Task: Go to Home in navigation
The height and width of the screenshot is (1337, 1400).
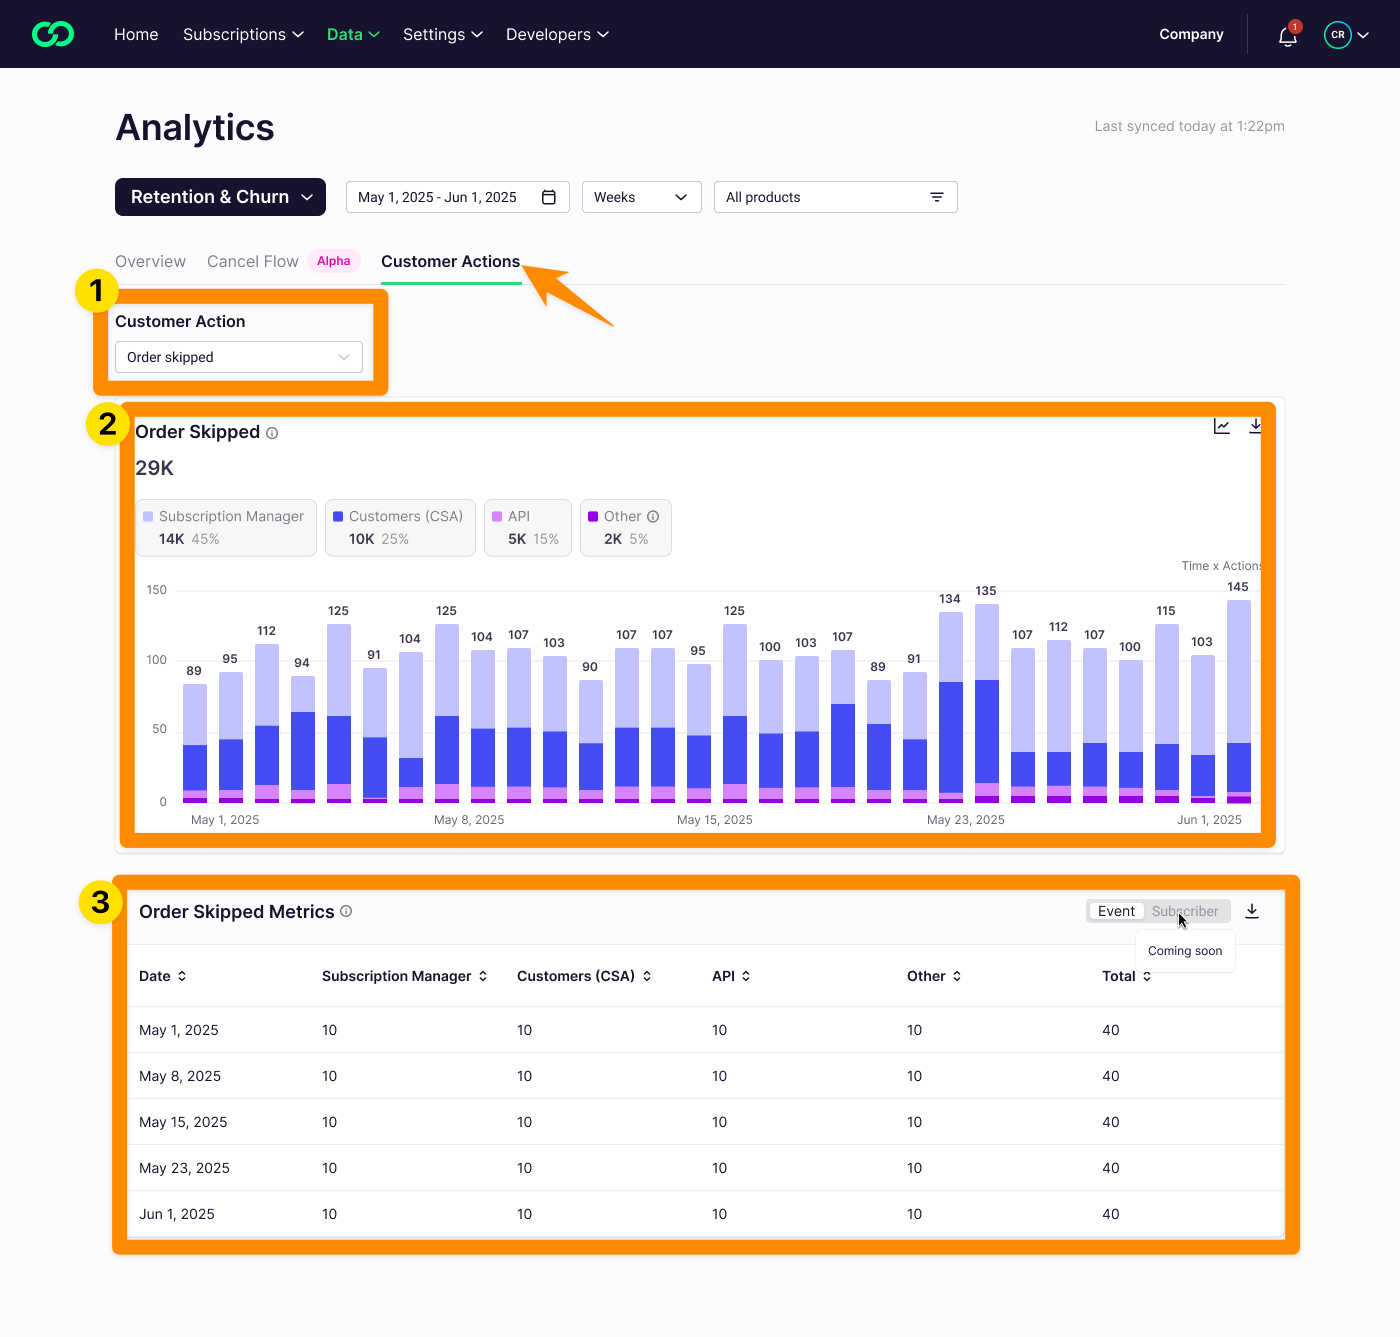Action: click(136, 34)
